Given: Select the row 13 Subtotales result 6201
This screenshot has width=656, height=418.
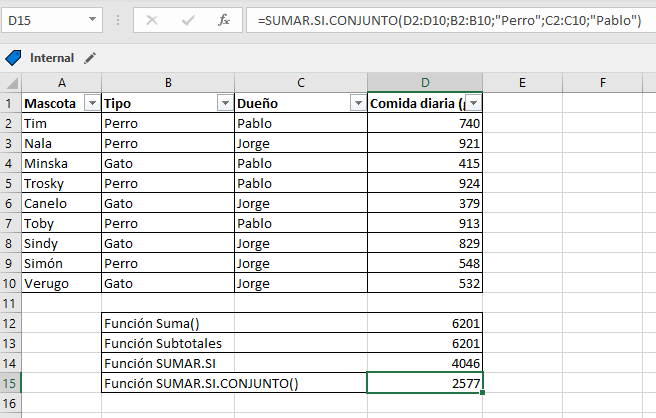Looking at the screenshot, I should pyautogui.click(x=425, y=344).
